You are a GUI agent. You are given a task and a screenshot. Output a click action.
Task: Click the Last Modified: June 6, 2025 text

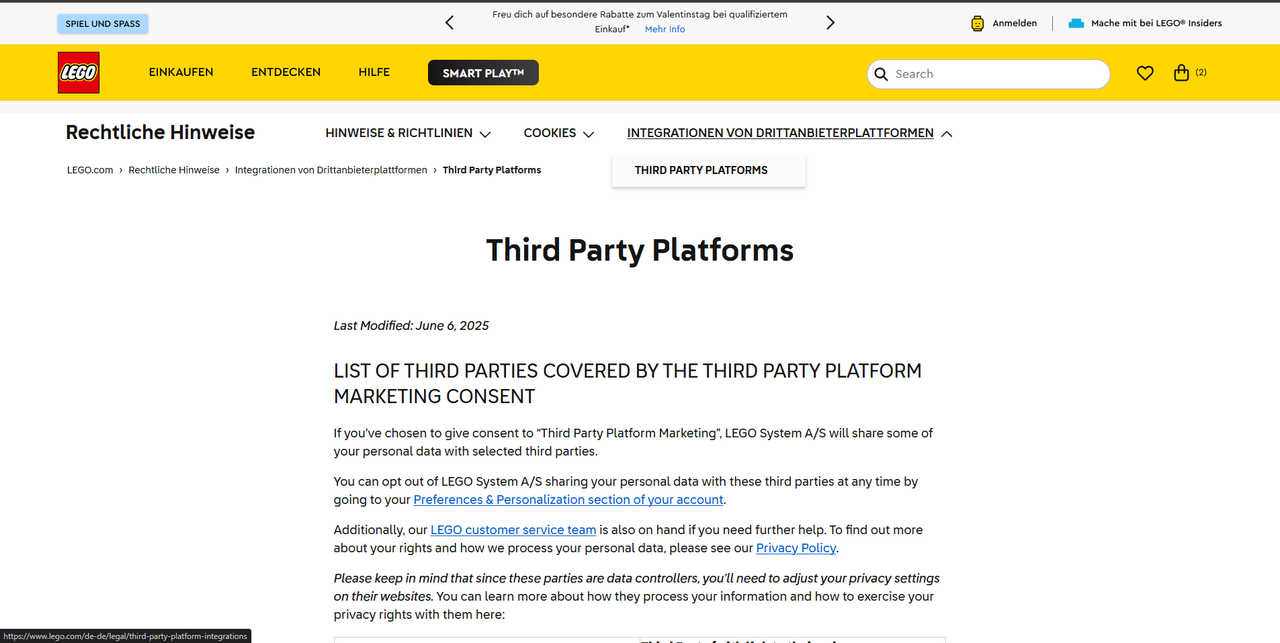click(x=411, y=326)
